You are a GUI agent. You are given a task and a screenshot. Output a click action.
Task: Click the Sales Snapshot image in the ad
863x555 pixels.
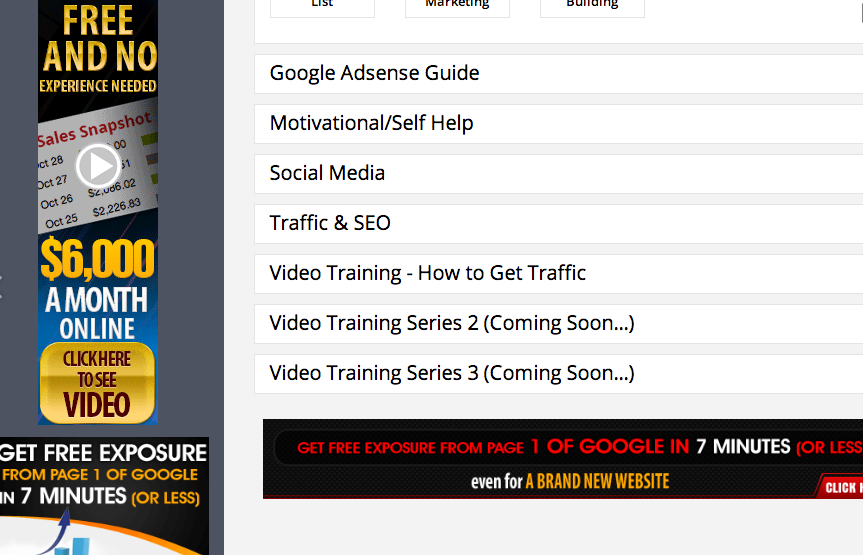[x=97, y=171]
